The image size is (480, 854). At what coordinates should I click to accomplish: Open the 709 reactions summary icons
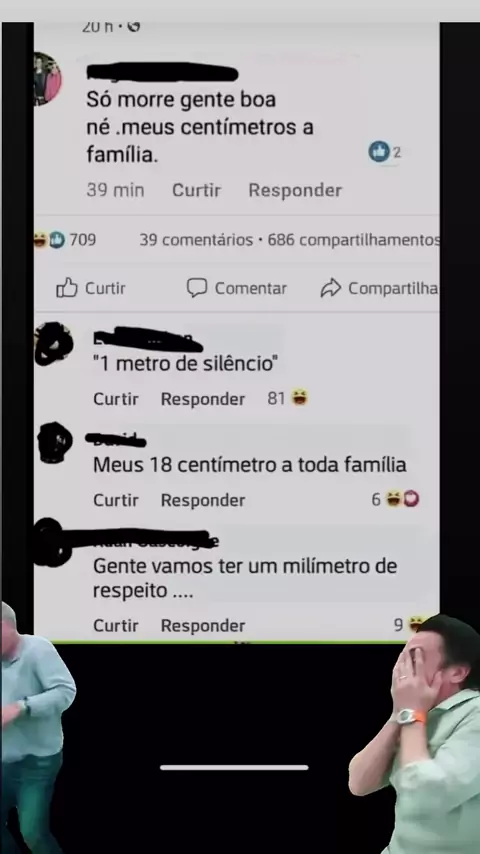pos(50,240)
